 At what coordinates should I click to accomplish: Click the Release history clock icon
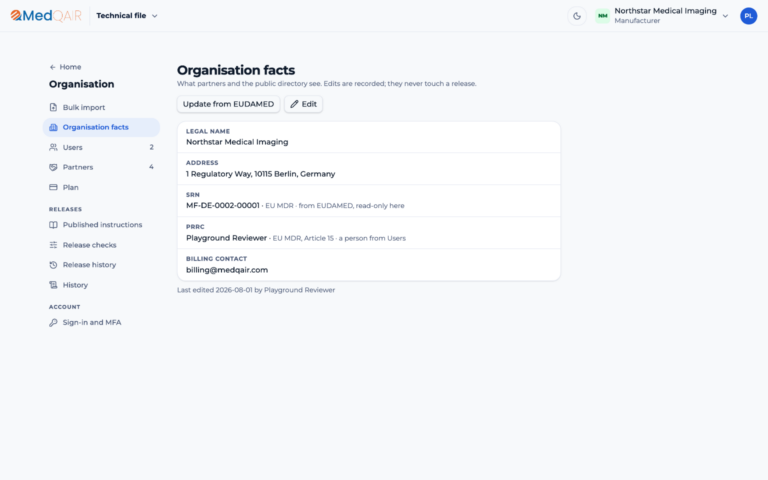tap(53, 265)
